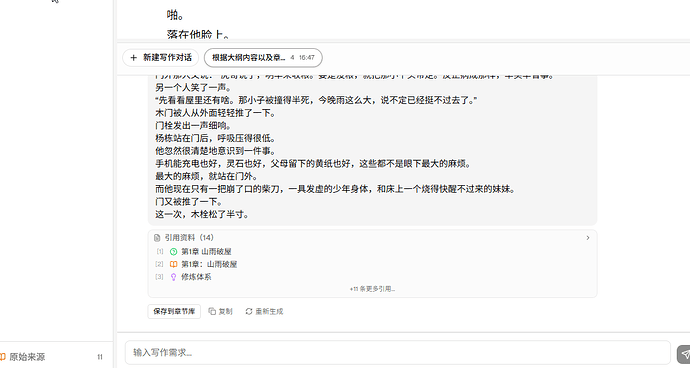Start a new writing conversation (新建写作对话)
Viewport: 690px width, 368px height.
click(x=161, y=58)
